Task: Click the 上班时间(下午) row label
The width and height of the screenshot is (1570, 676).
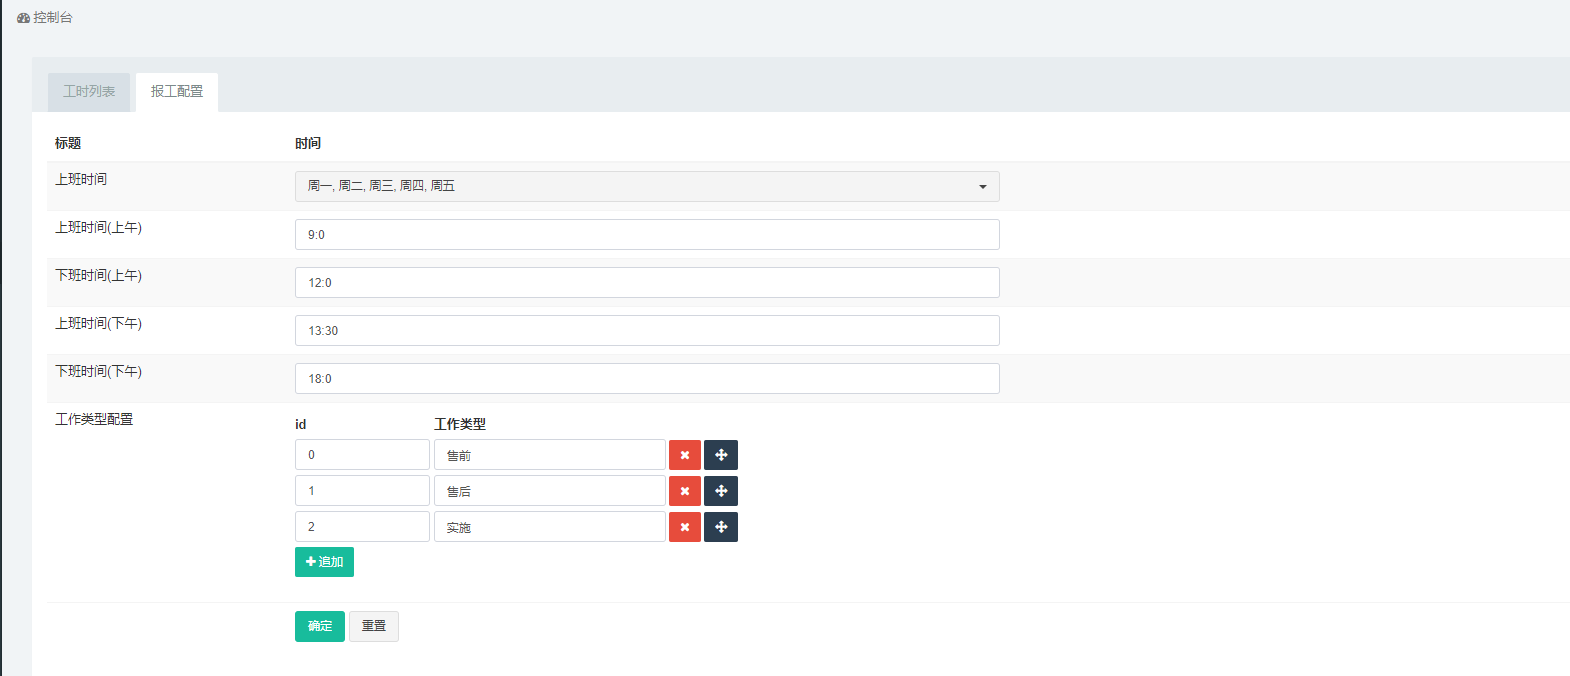Action: point(98,323)
